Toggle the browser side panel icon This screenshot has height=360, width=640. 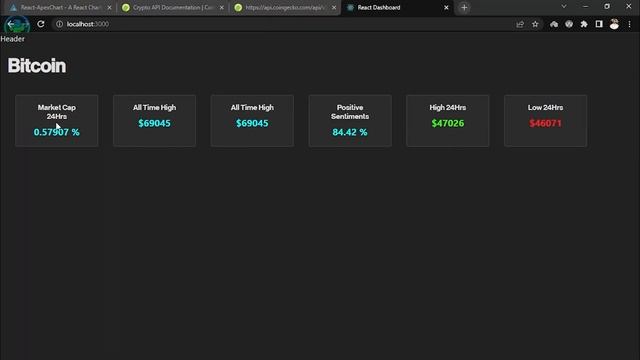click(x=599, y=24)
